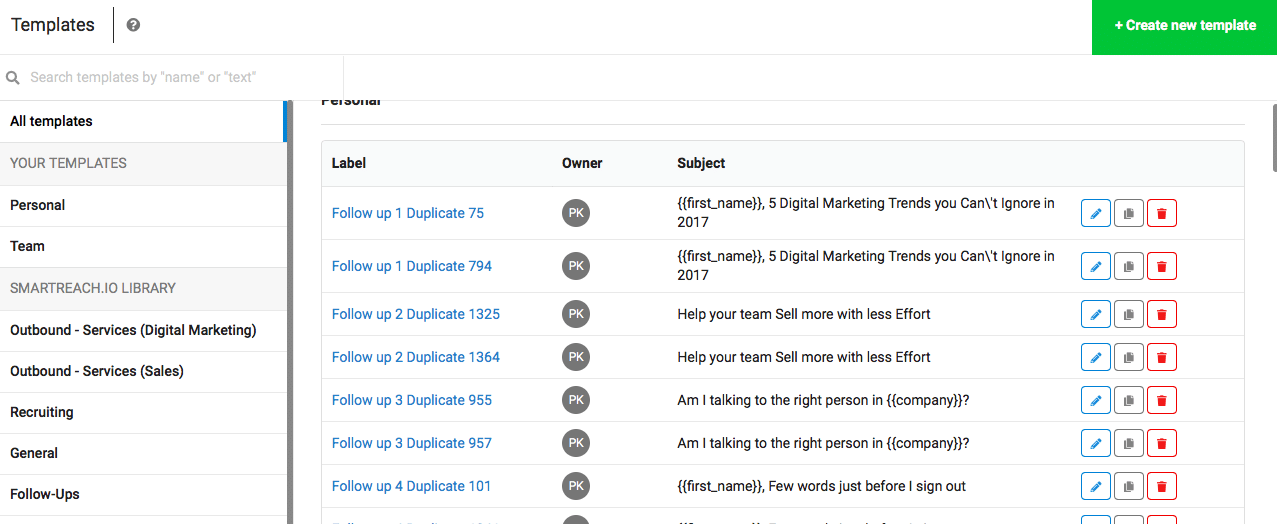Edit Follow up 2 Duplicate 1325 template
The image size is (1277, 524).
pyautogui.click(x=1096, y=314)
